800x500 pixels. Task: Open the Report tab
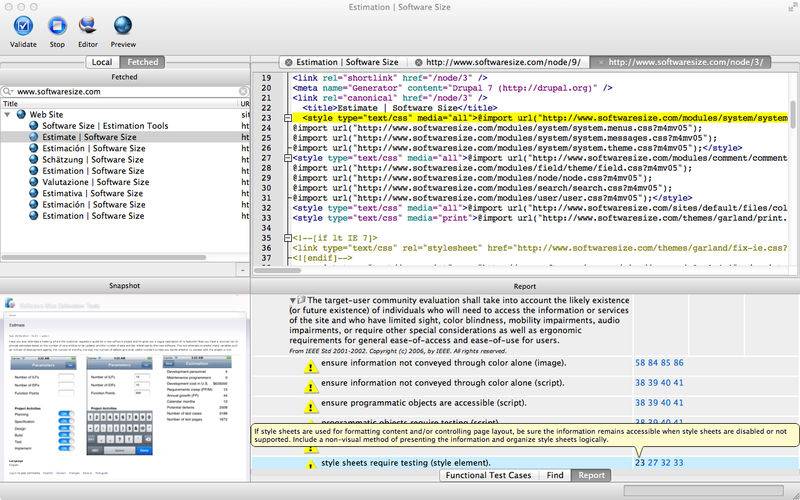click(591, 475)
